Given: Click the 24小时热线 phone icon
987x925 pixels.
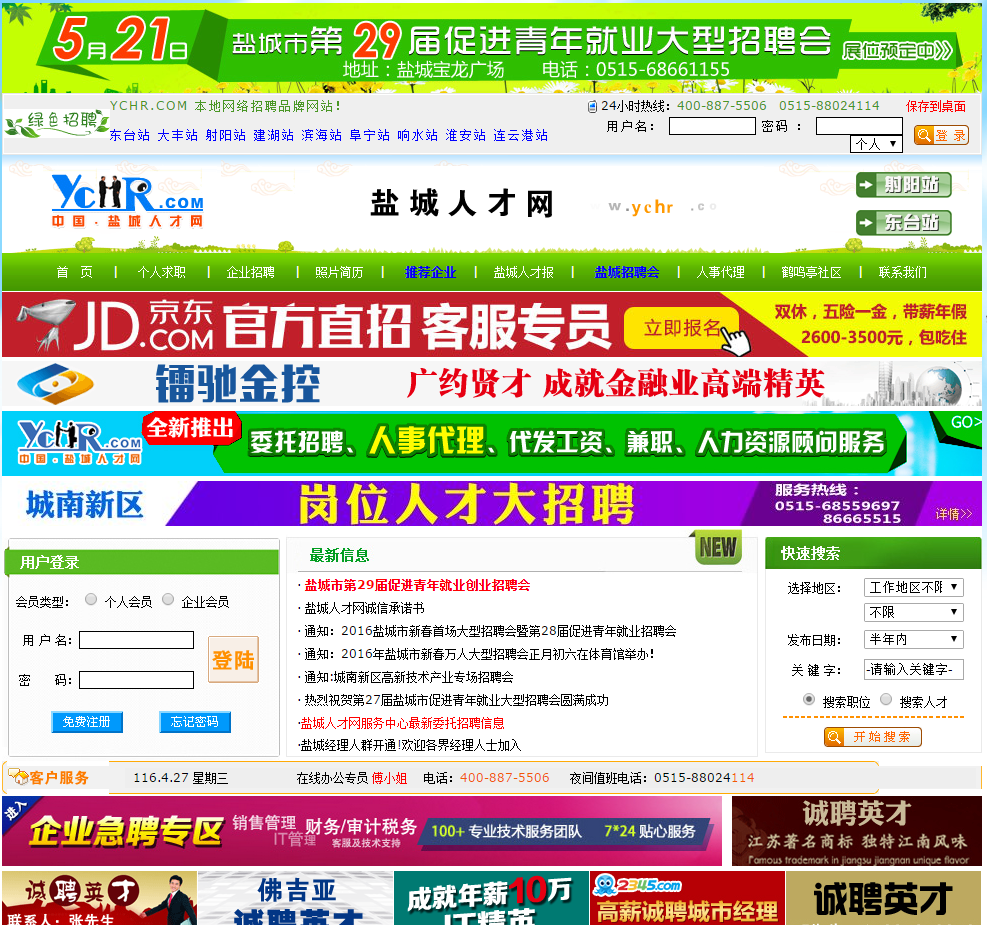Looking at the screenshot, I should (x=592, y=106).
